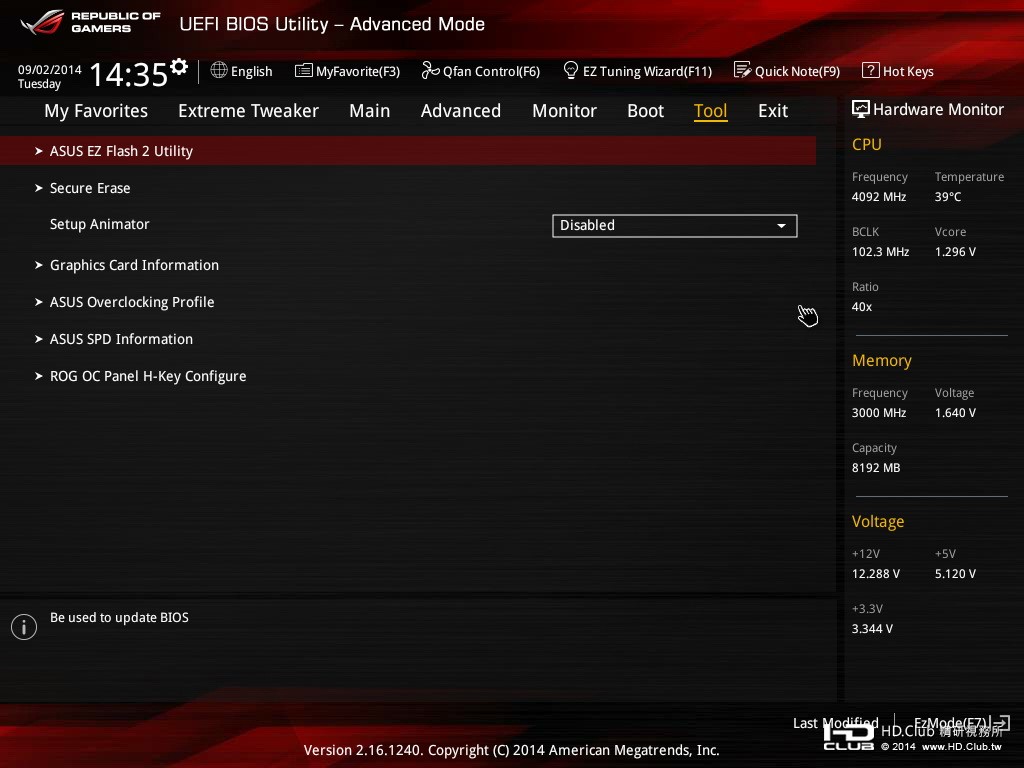Click the 'Be used to update BIOS' help text
Screen dimensions: 1024x768
[x=120, y=617]
